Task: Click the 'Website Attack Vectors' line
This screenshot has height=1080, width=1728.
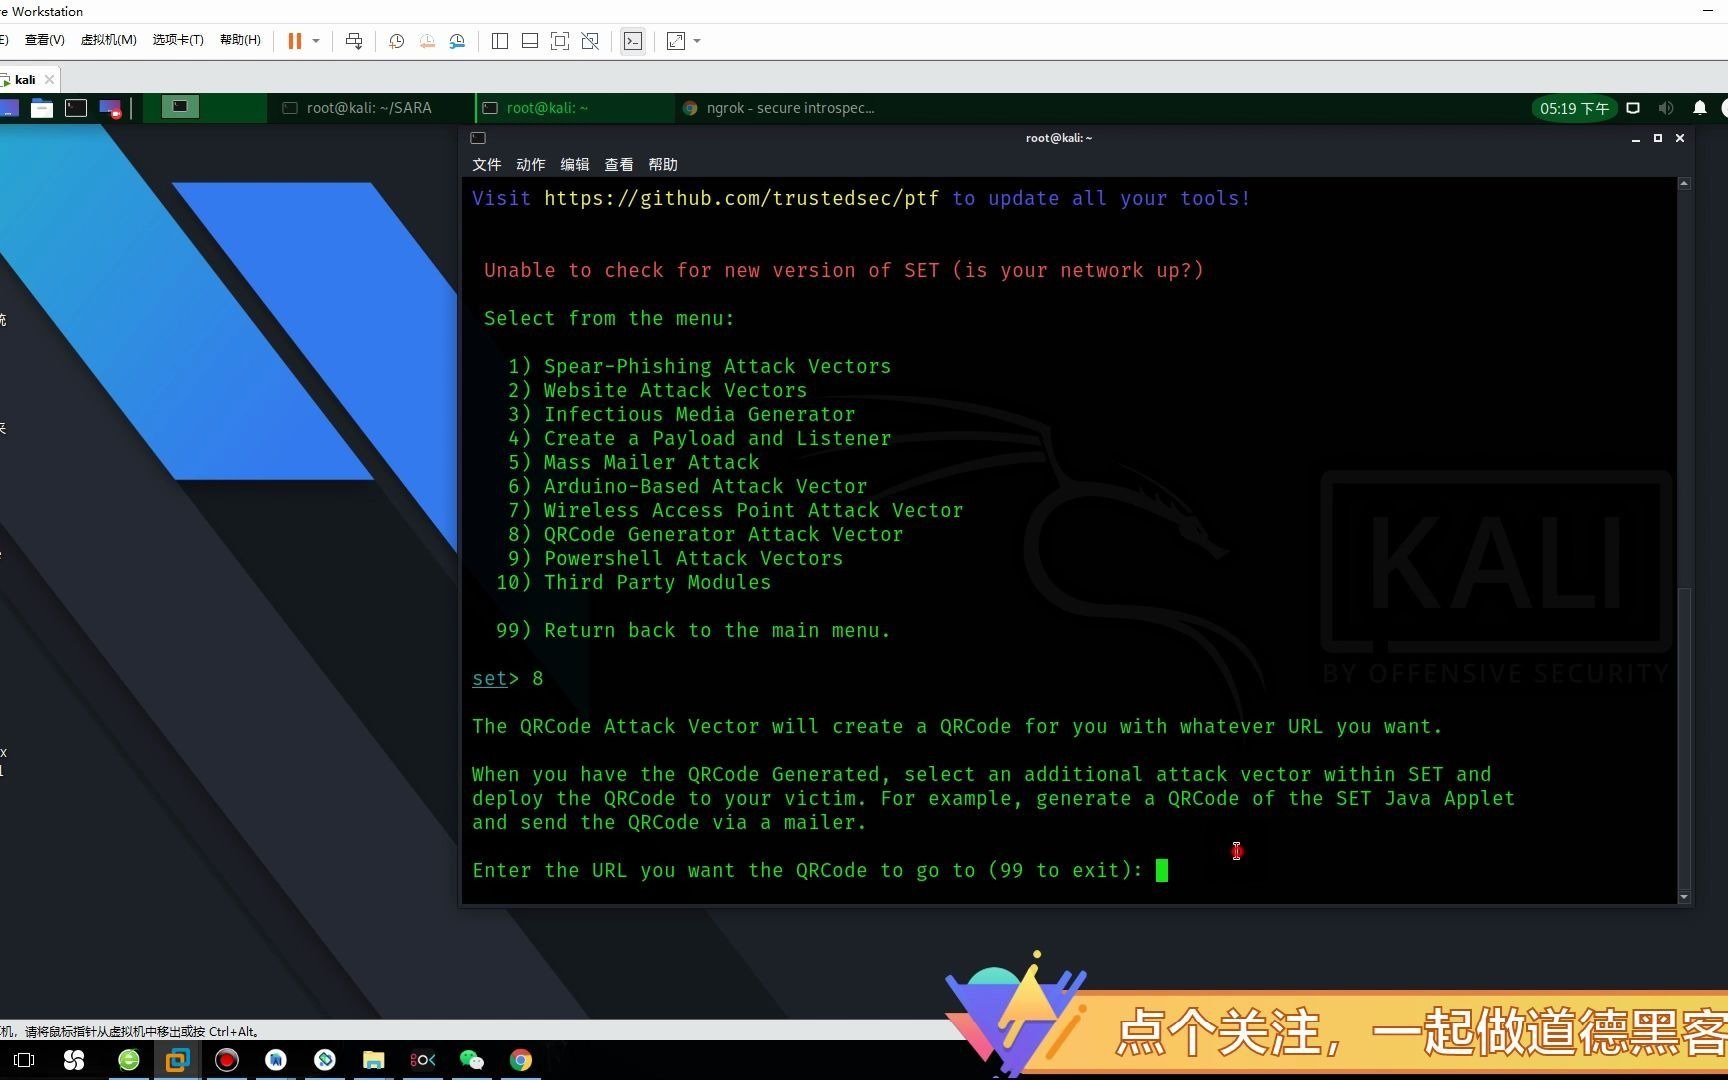Action: point(657,390)
